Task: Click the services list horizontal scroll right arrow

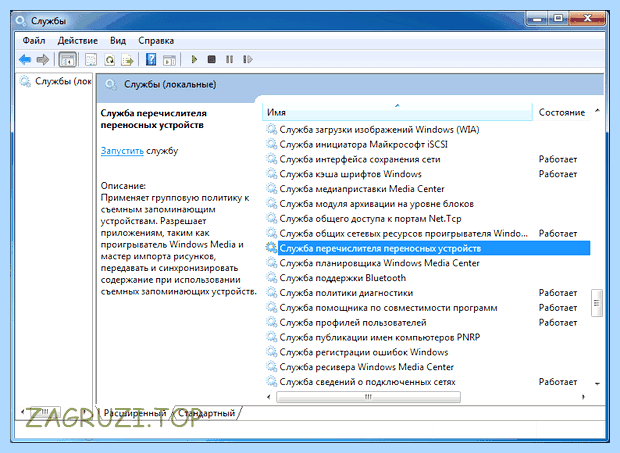Action: [583, 397]
